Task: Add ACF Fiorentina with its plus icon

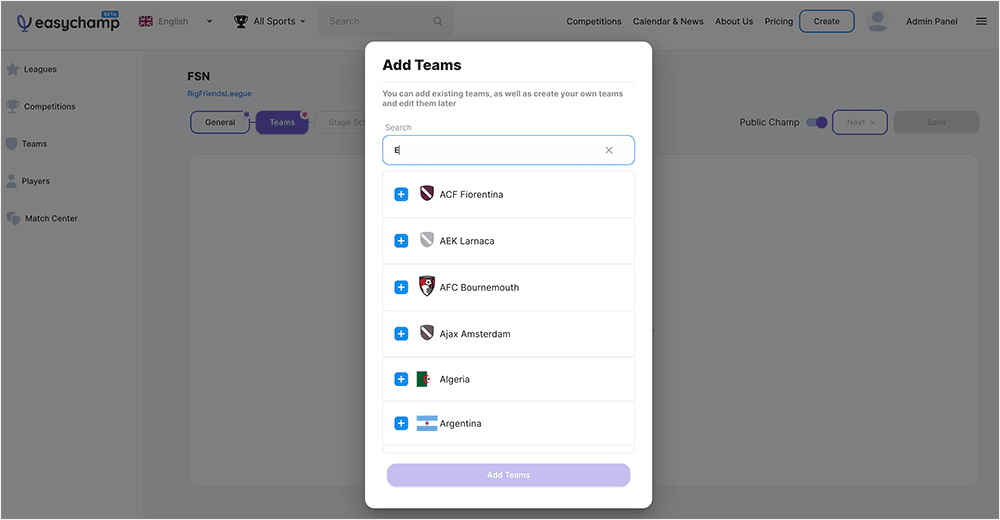Action: click(401, 194)
